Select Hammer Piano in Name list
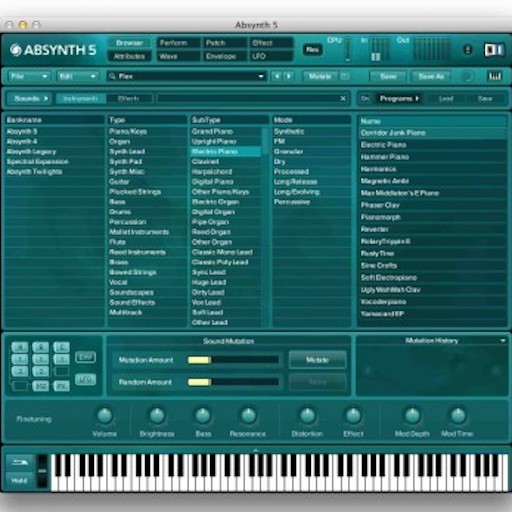This screenshot has height=512, width=512. coord(432,157)
